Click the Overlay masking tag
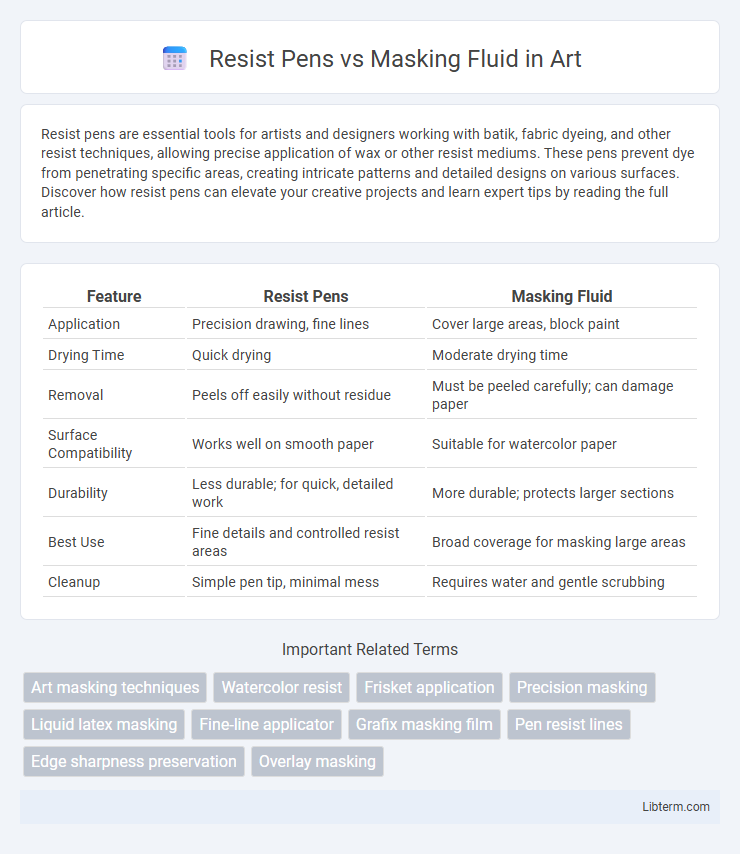Image resolution: width=740 pixels, height=854 pixels. (317, 761)
